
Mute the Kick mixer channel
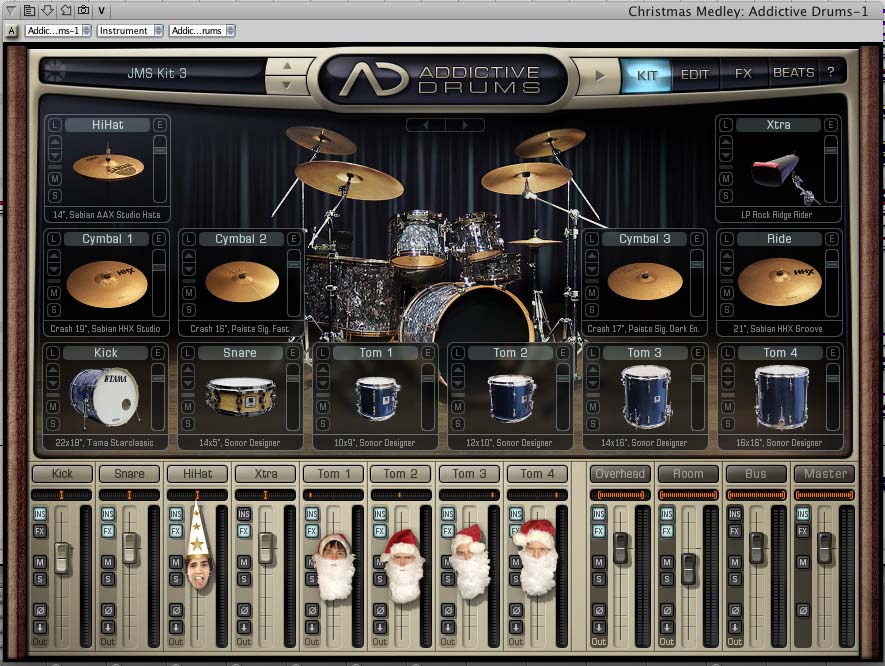40,562
